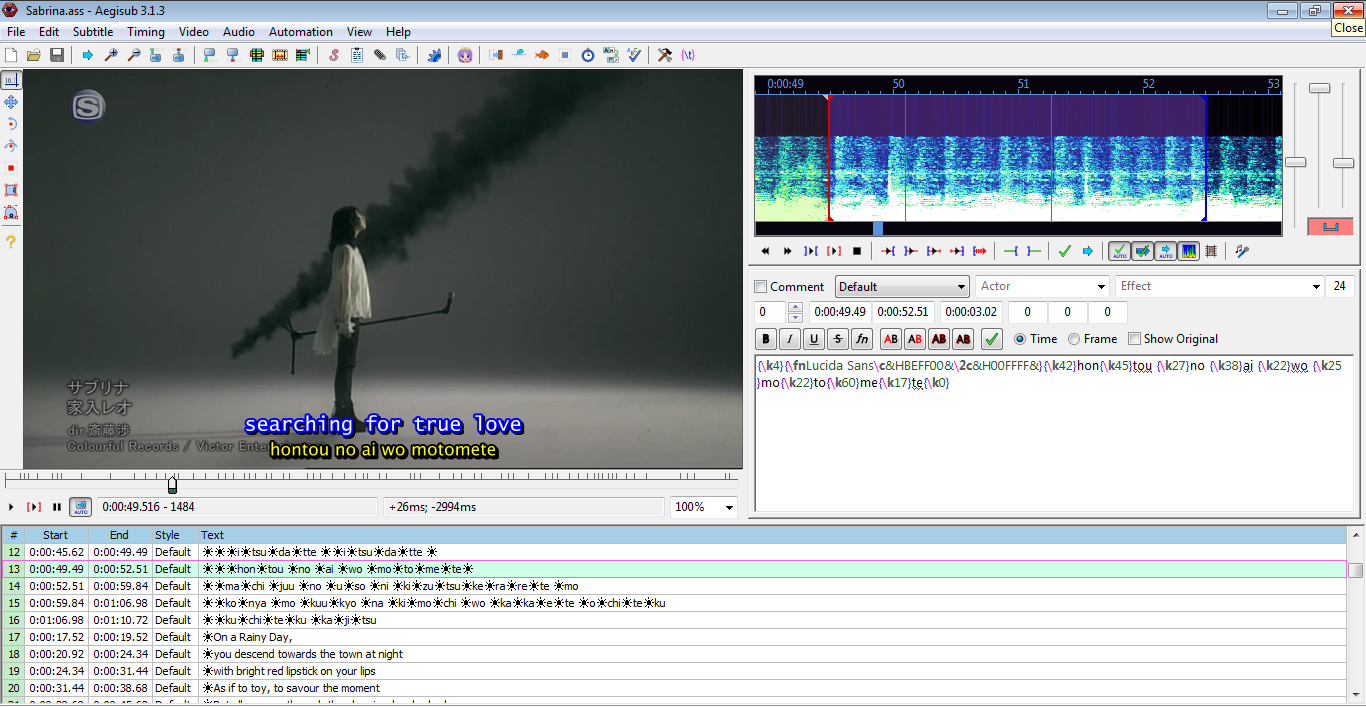1366x707 pixels.
Task: Open Shift Times icon in toolbar
Action: [496, 55]
